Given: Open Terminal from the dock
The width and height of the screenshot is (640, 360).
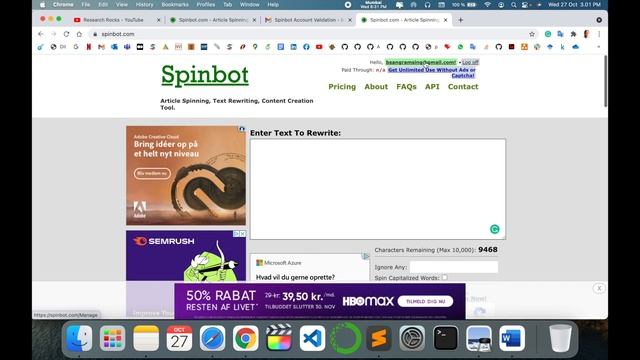Looking at the screenshot, I should (x=445, y=338).
